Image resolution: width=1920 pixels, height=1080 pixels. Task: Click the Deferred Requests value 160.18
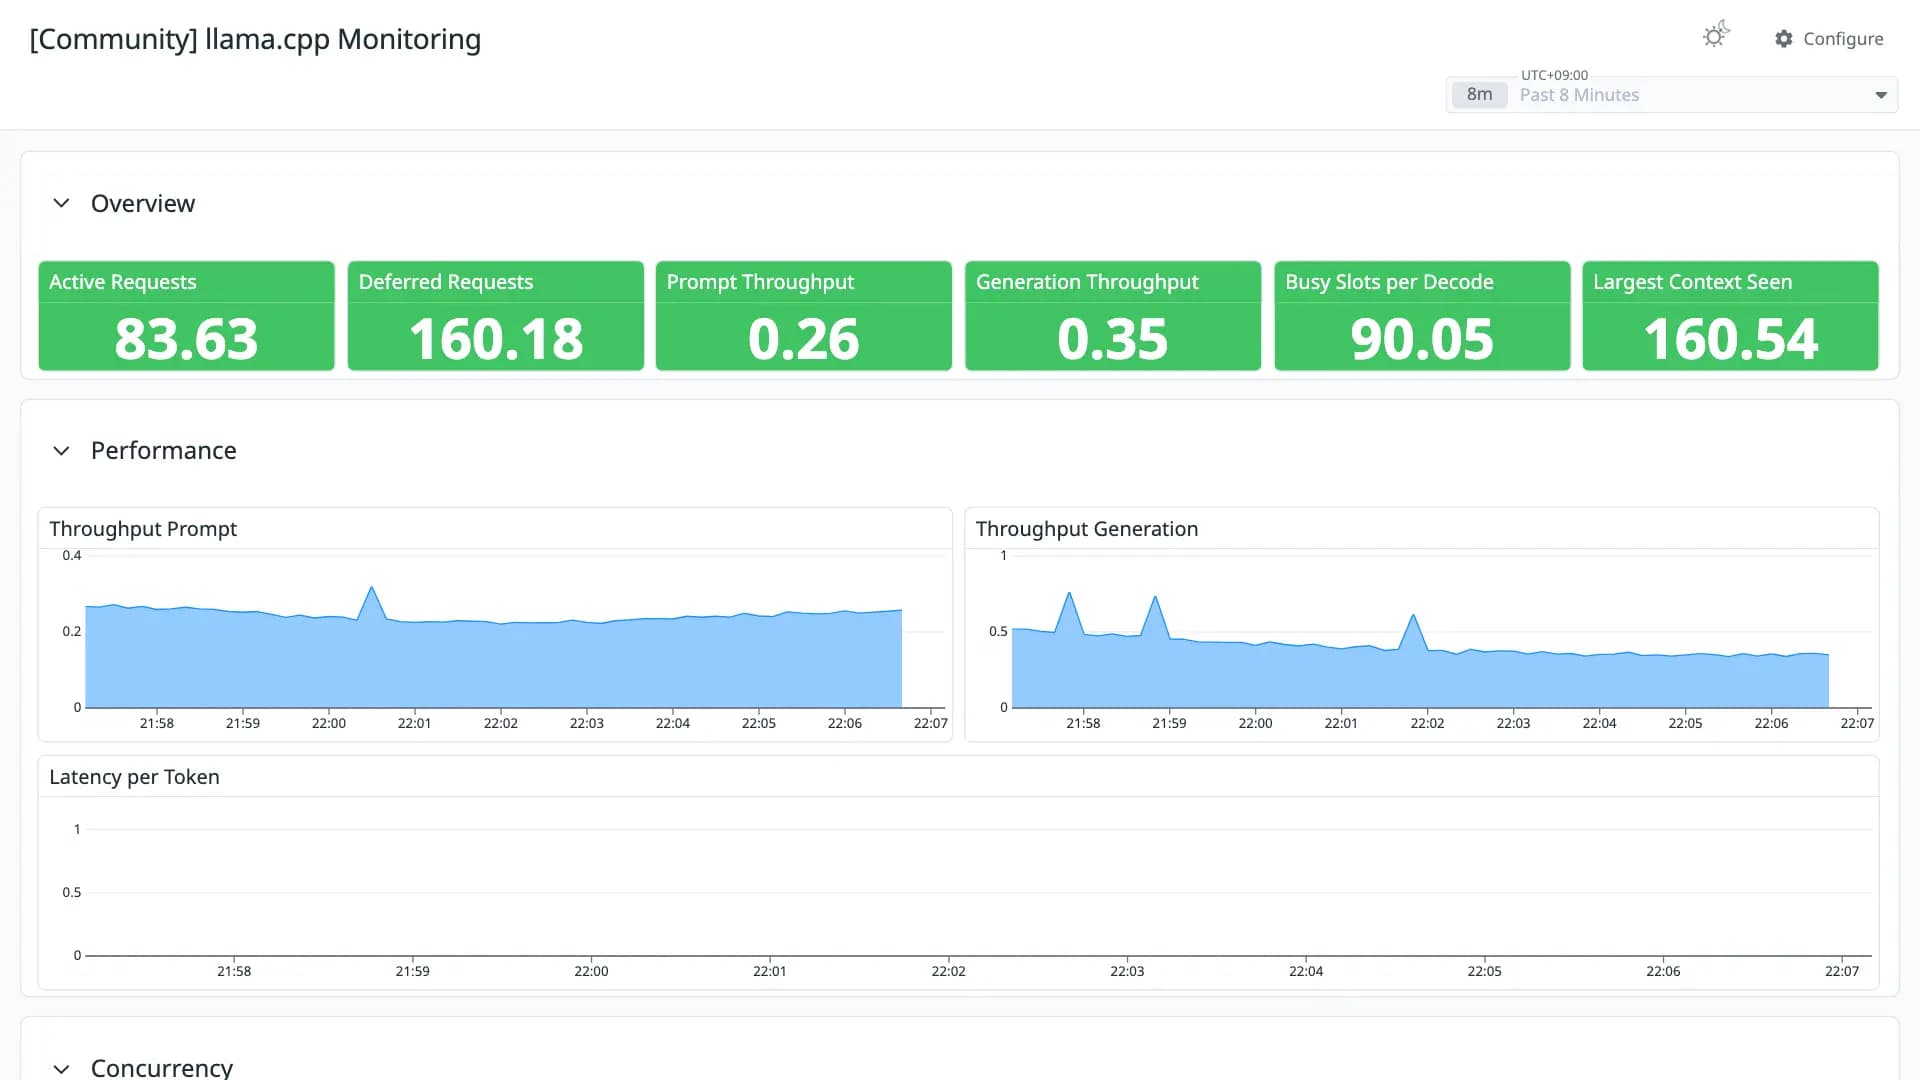pyautogui.click(x=496, y=339)
